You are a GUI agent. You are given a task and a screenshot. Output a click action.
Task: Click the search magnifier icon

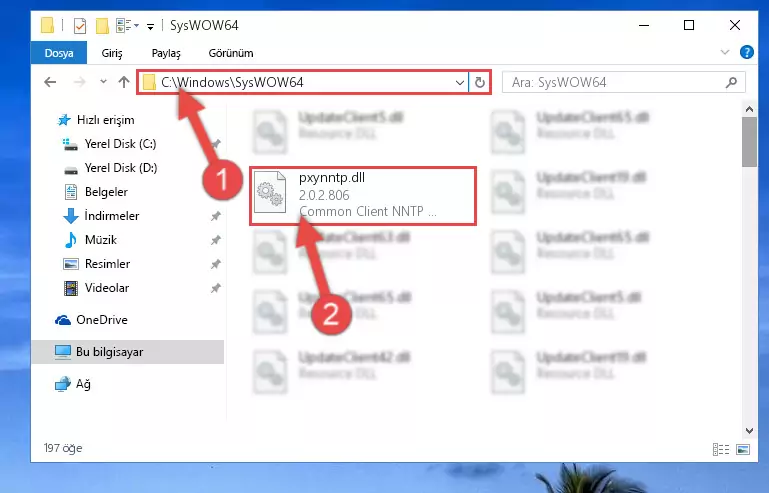pos(731,82)
